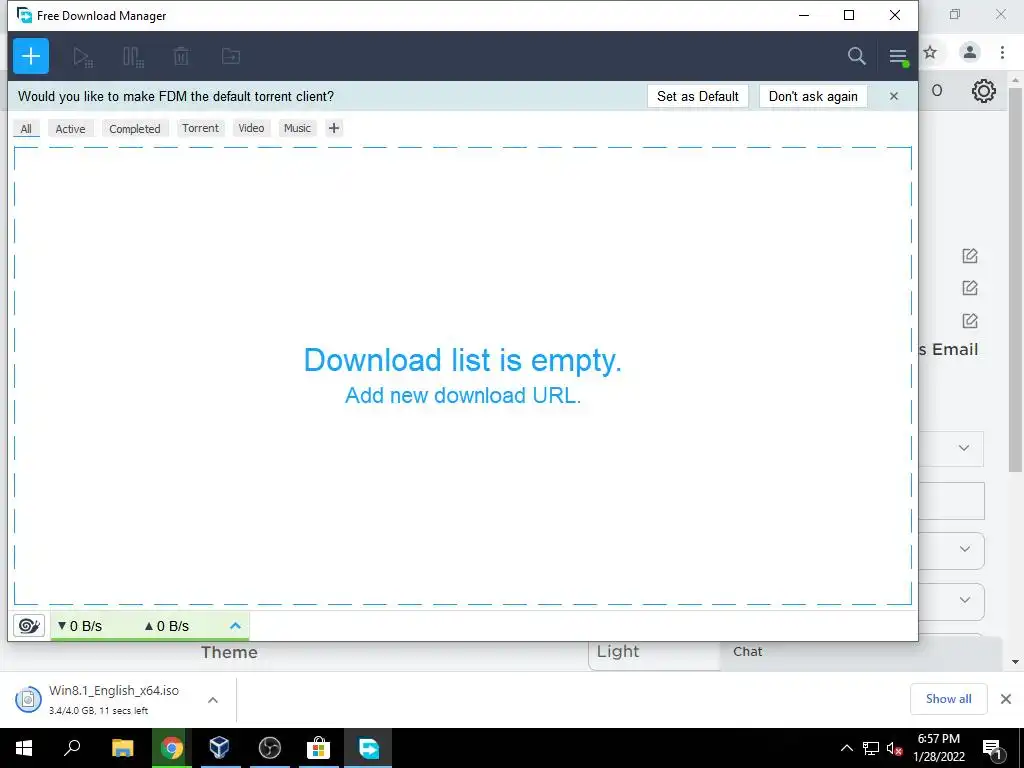
Task: Open OBS Studio from taskbar
Action: (x=270, y=748)
